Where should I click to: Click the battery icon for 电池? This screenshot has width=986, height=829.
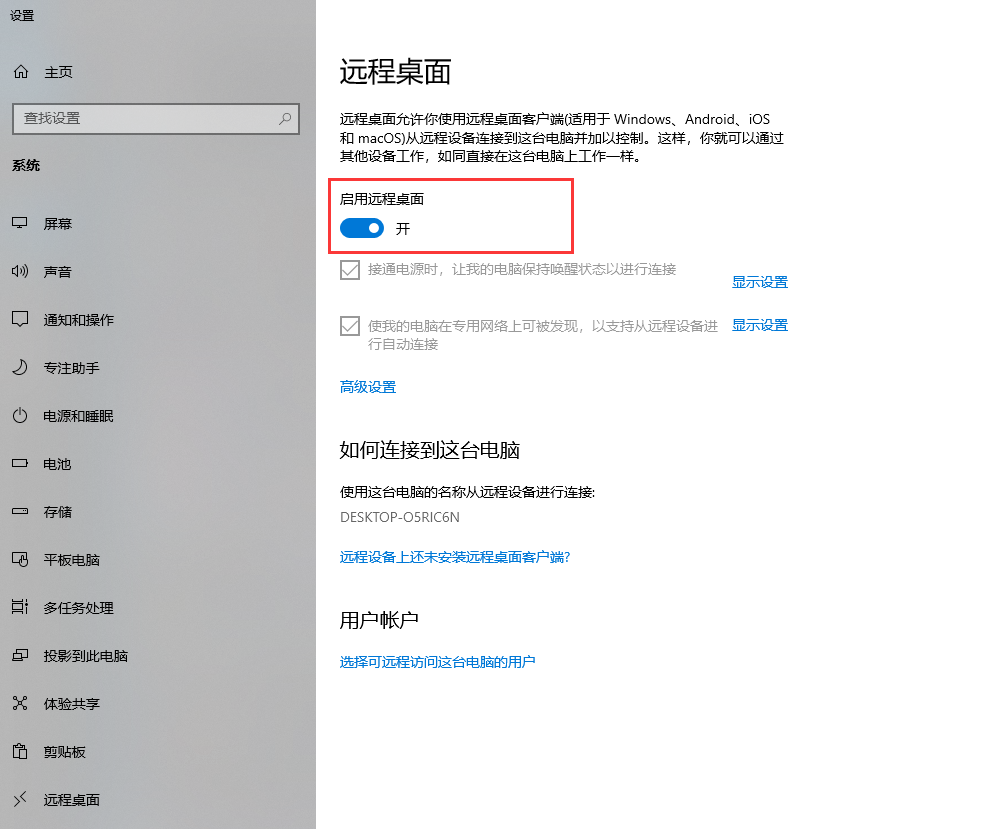pyautogui.click(x=19, y=464)
